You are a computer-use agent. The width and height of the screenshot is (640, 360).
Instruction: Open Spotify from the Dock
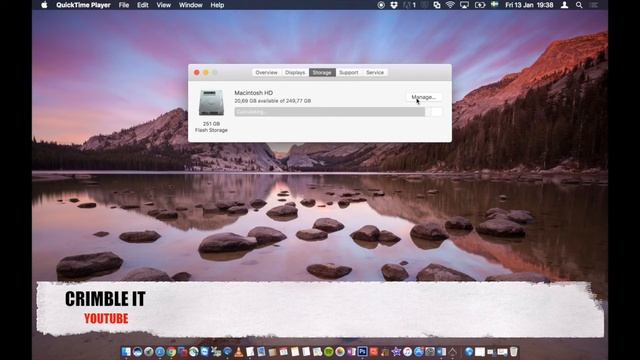(x=329, y=351)
